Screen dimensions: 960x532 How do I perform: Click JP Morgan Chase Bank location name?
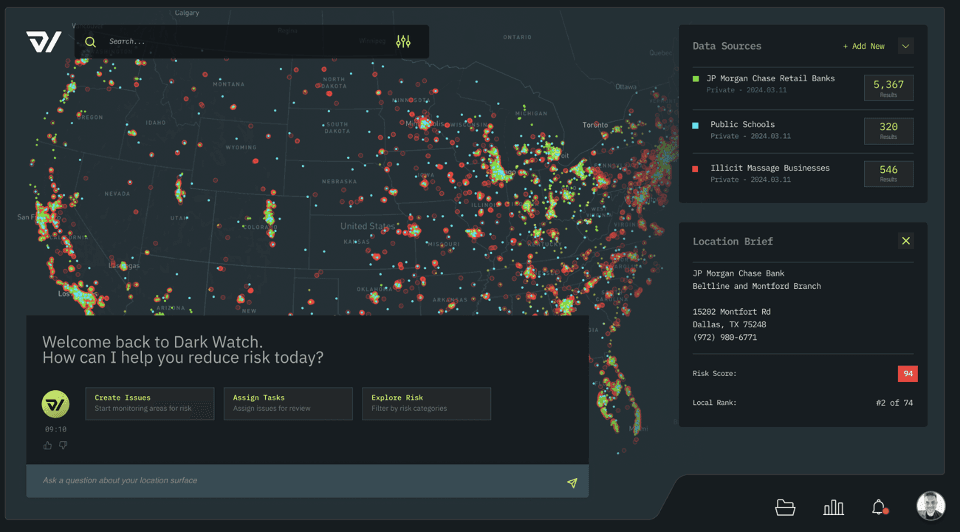pyautogui.click(x=738, y=273)
